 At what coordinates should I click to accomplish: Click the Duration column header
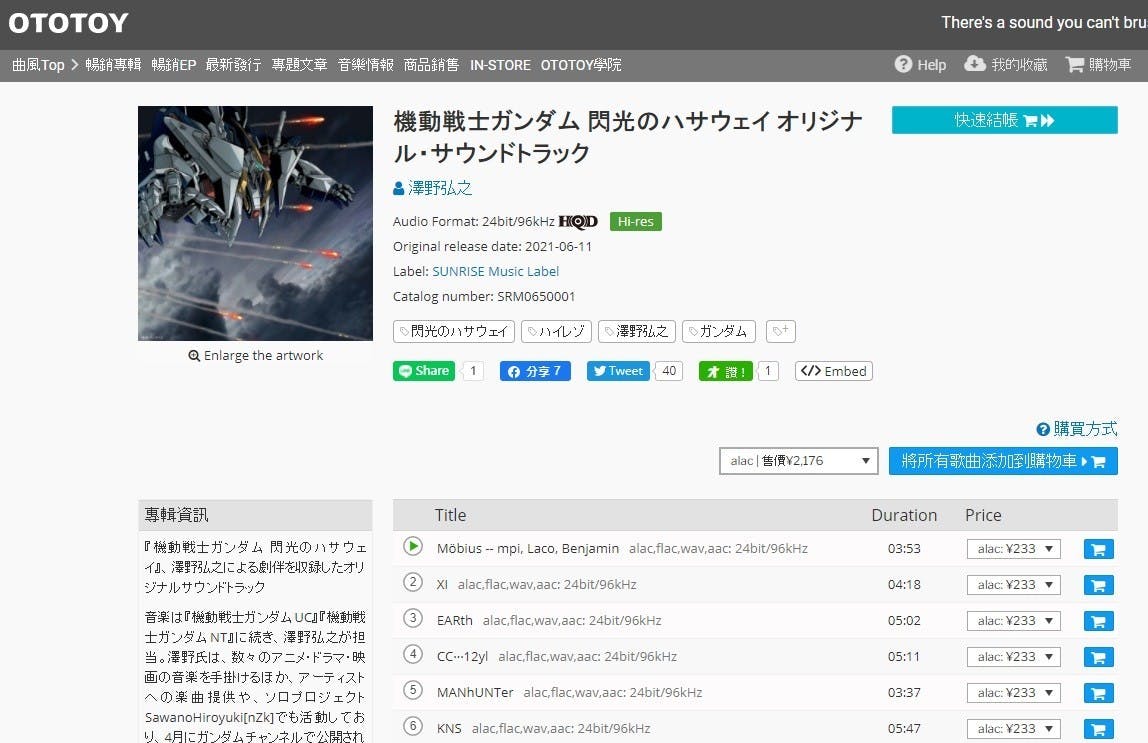pos(904,515)
